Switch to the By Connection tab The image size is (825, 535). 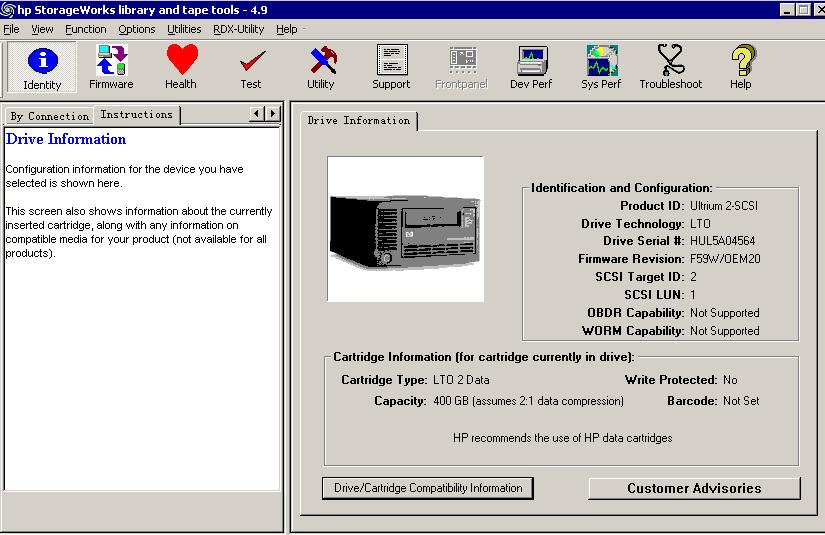49,116
